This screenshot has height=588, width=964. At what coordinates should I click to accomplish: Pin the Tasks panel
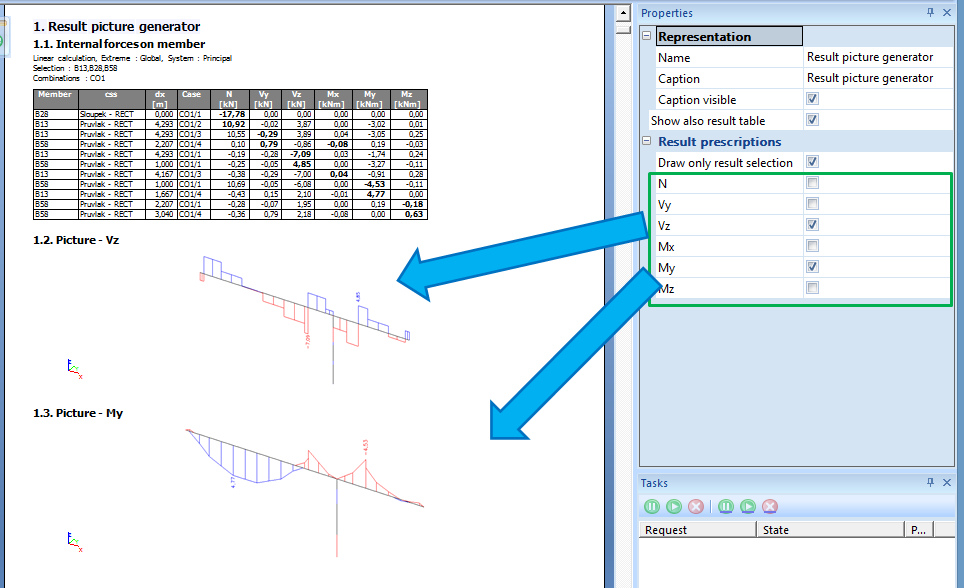click(x=930, y=483)
